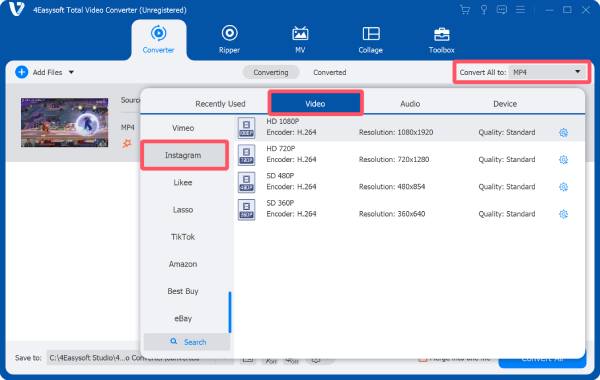Choose Vimeo in the format list

pos(183,128)
